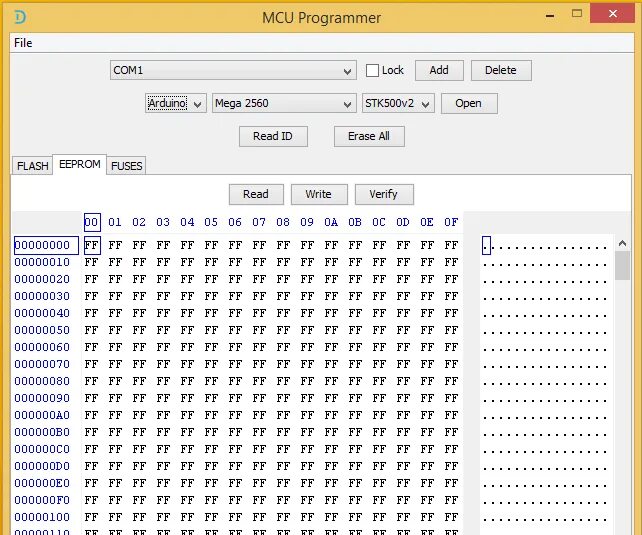Select address row 00000080

(42, 381)
